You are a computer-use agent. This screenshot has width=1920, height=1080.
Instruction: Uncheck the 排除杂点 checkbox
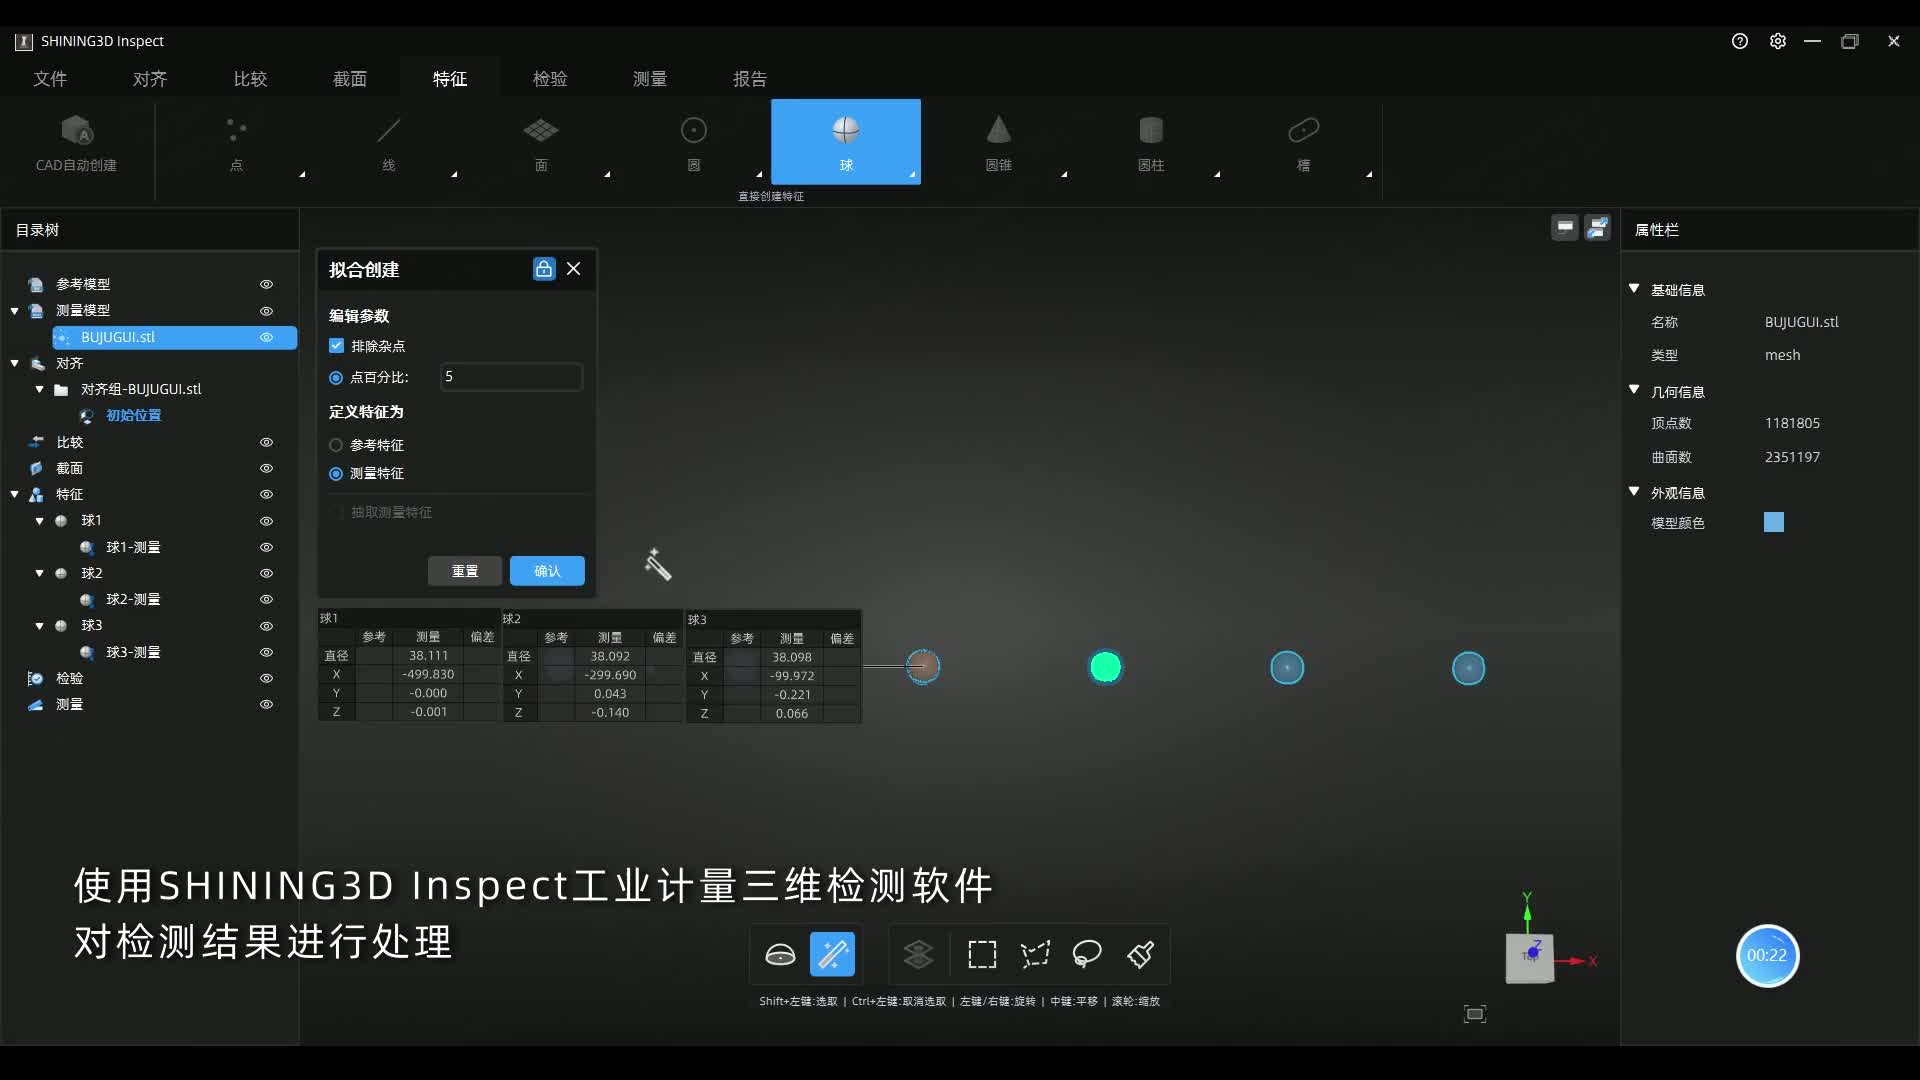click(x=337, y=346)
